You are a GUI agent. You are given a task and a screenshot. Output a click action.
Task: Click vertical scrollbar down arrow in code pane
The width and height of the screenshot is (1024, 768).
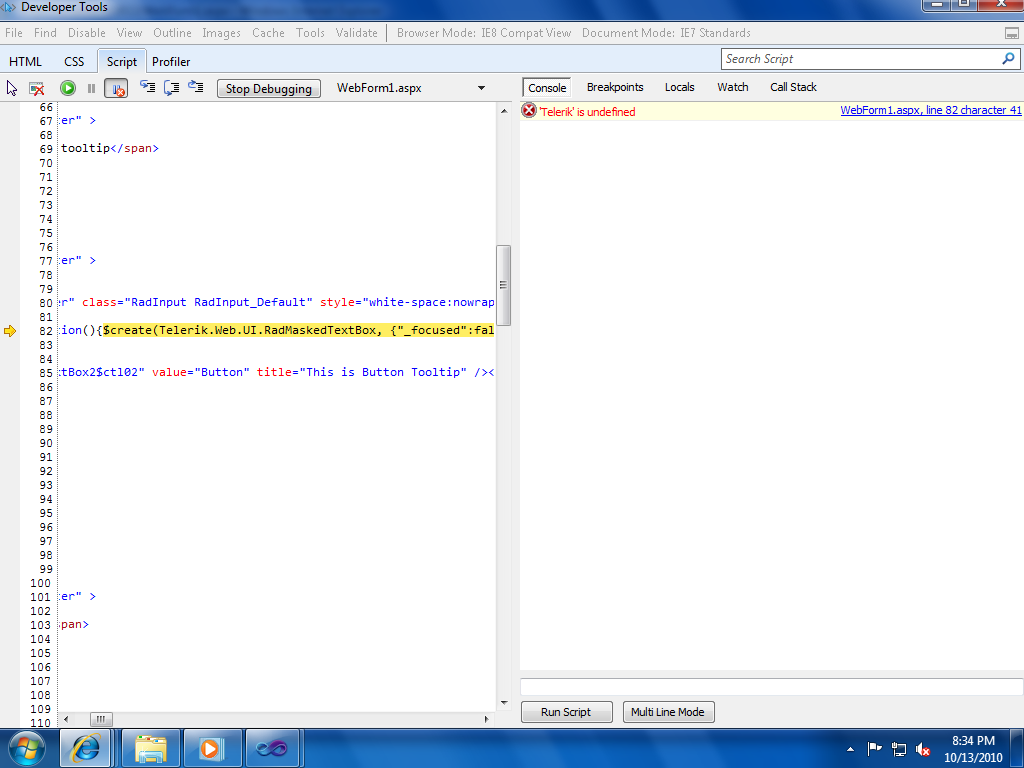pyautogui.click(x=504, y=703)
